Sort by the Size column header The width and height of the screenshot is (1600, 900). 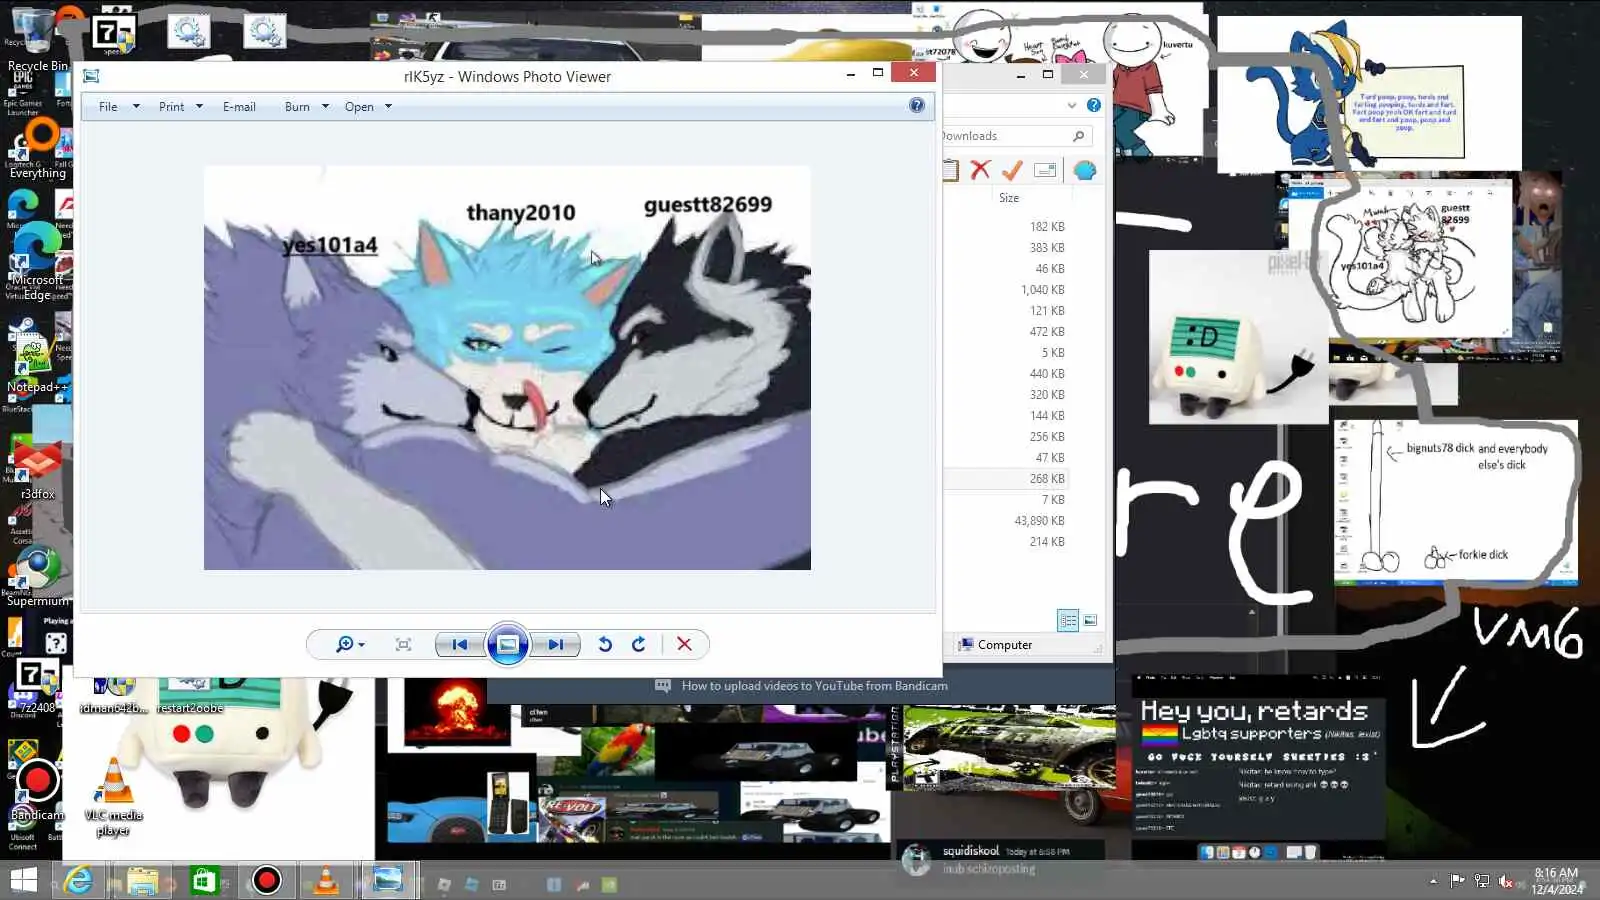click(1009, 198)
